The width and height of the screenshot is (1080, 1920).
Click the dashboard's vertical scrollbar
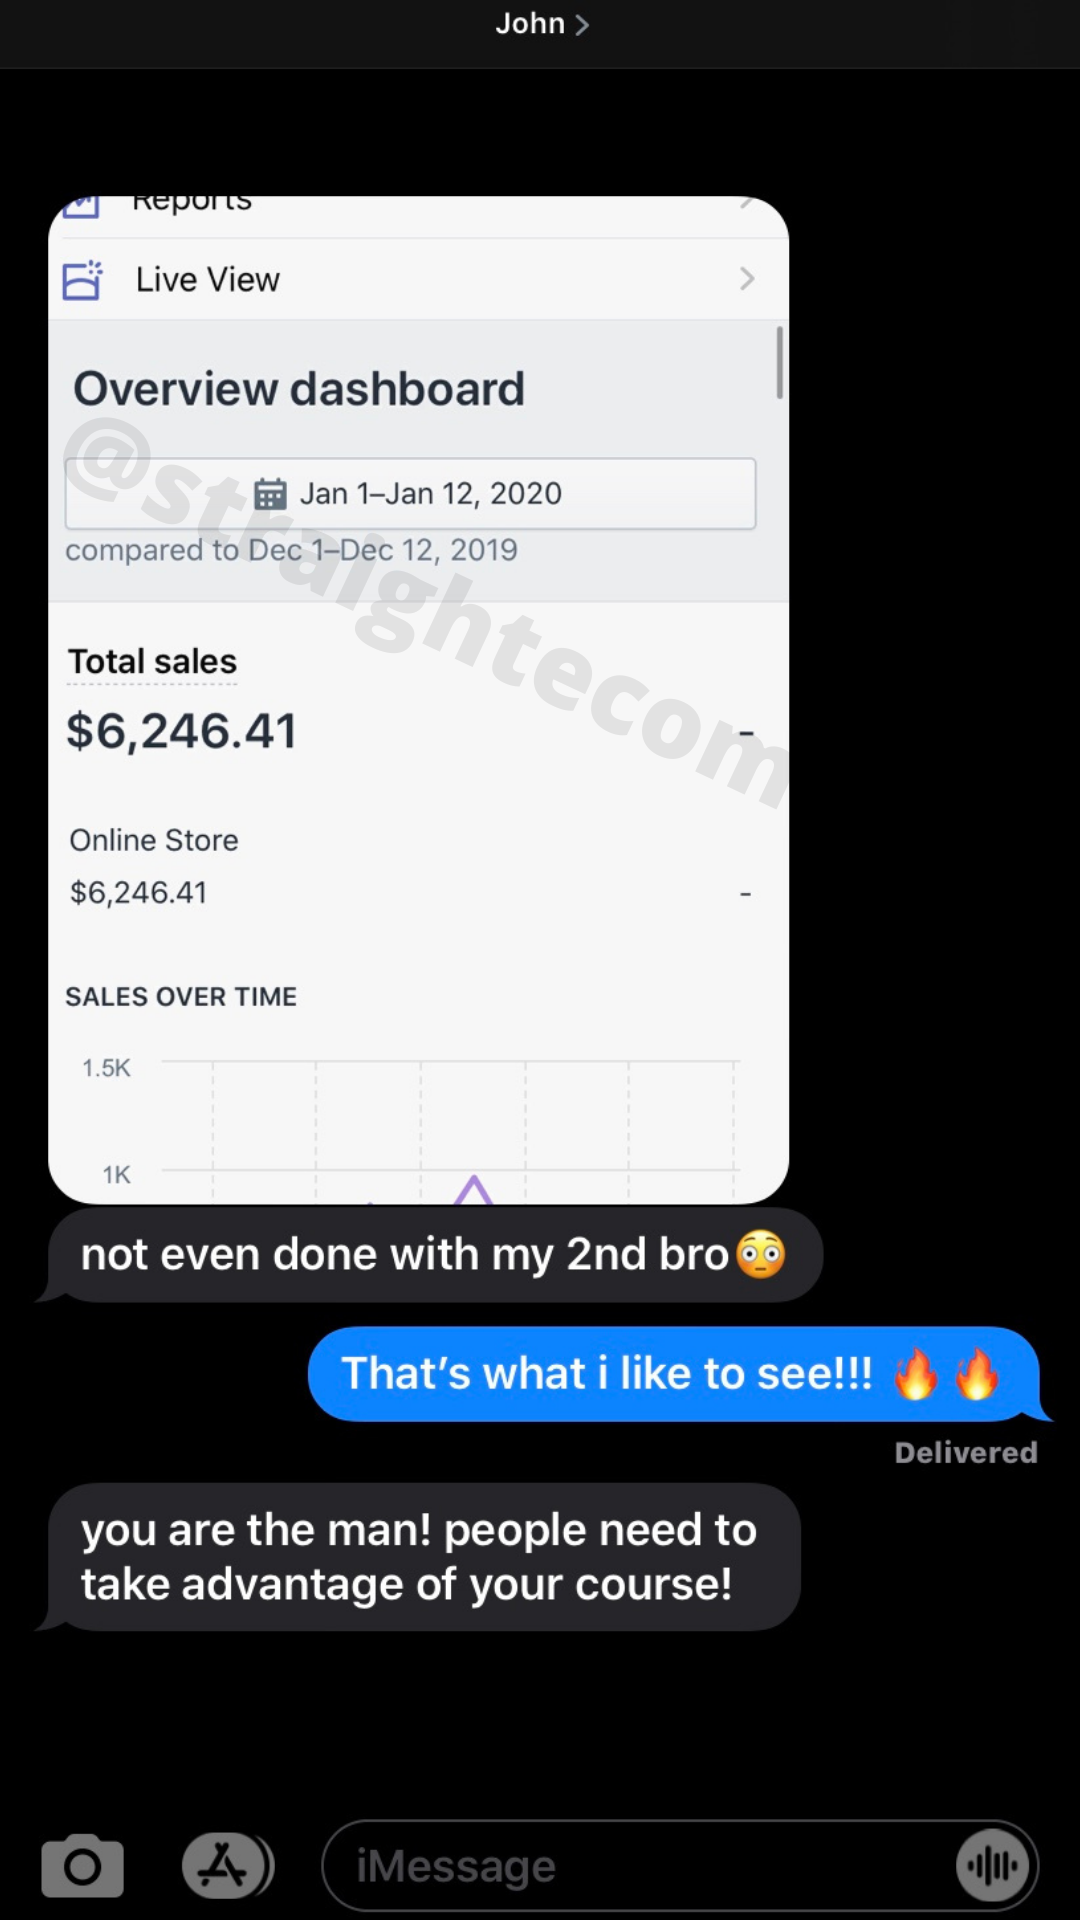point(779,363)
